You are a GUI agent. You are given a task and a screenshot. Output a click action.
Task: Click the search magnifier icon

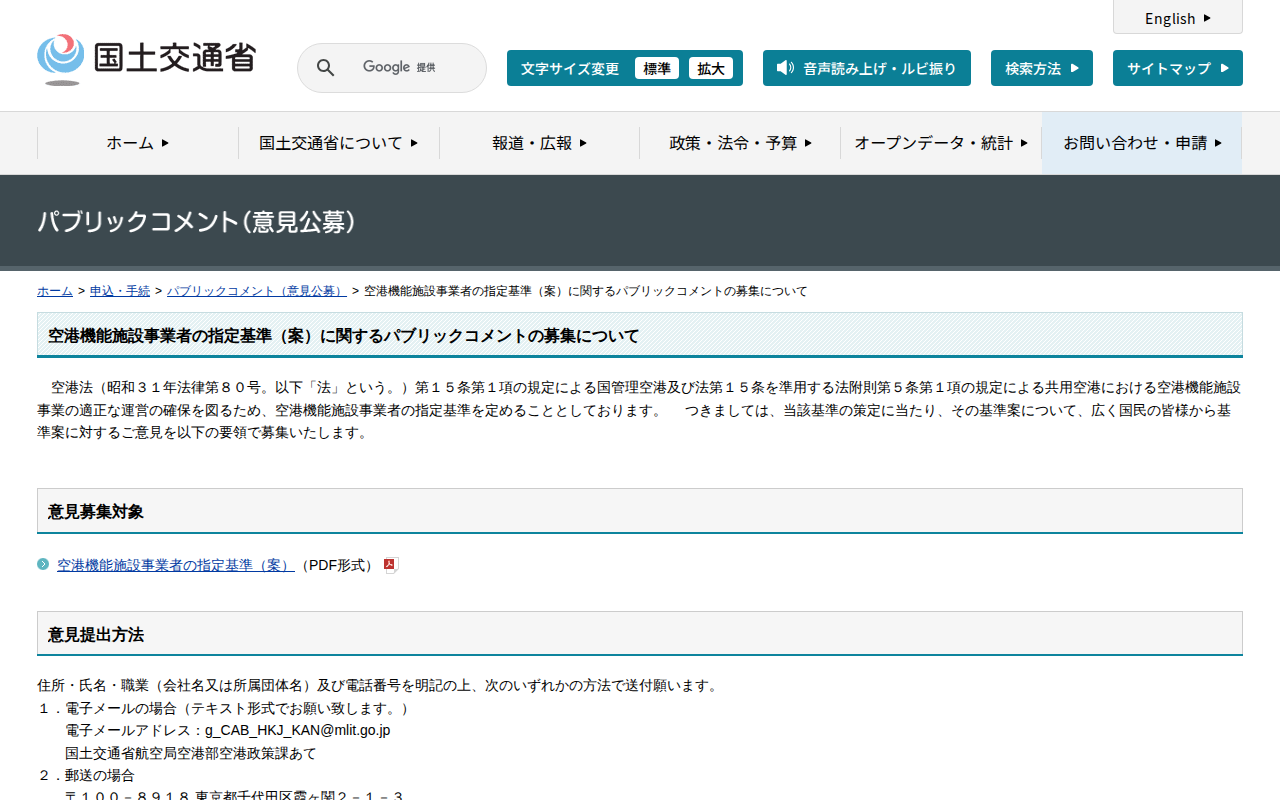pos(325,67)
